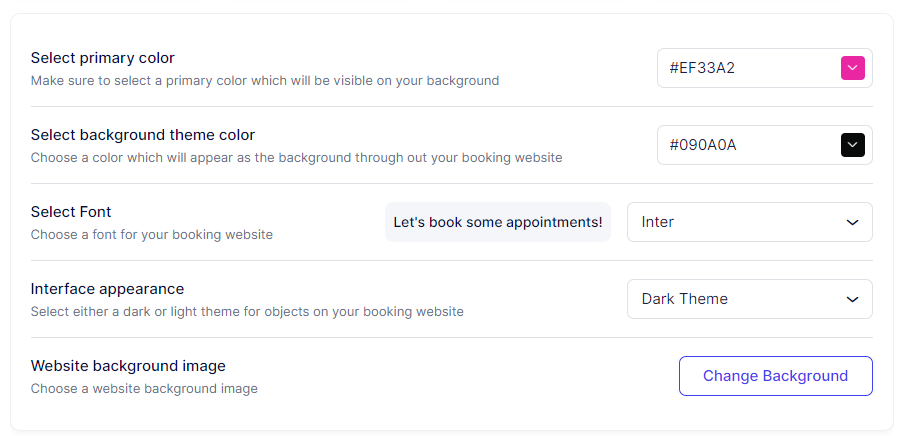Click the dark or light theme description text
This screenshot has width=905, height=440.
247,311
